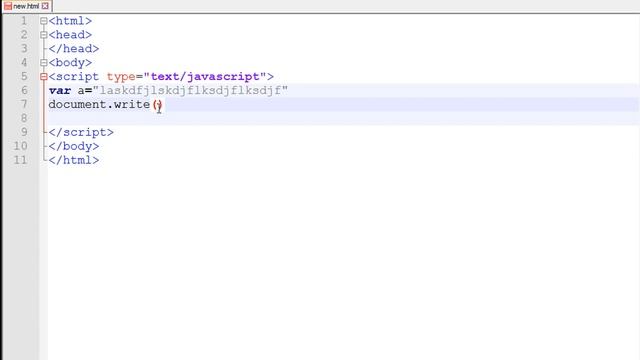Click line number 3 in the margin

[x=24, y=49]
